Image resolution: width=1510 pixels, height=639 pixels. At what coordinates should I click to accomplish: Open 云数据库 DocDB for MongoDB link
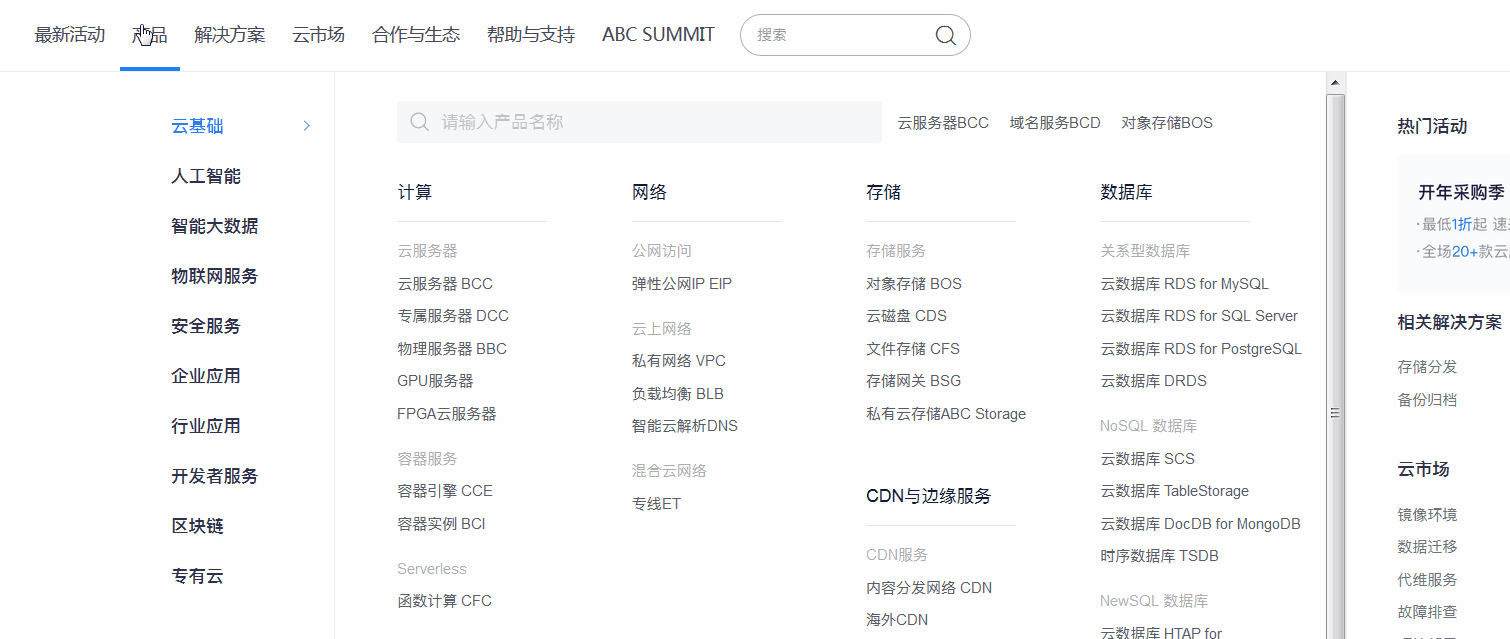click(1200, 524)
